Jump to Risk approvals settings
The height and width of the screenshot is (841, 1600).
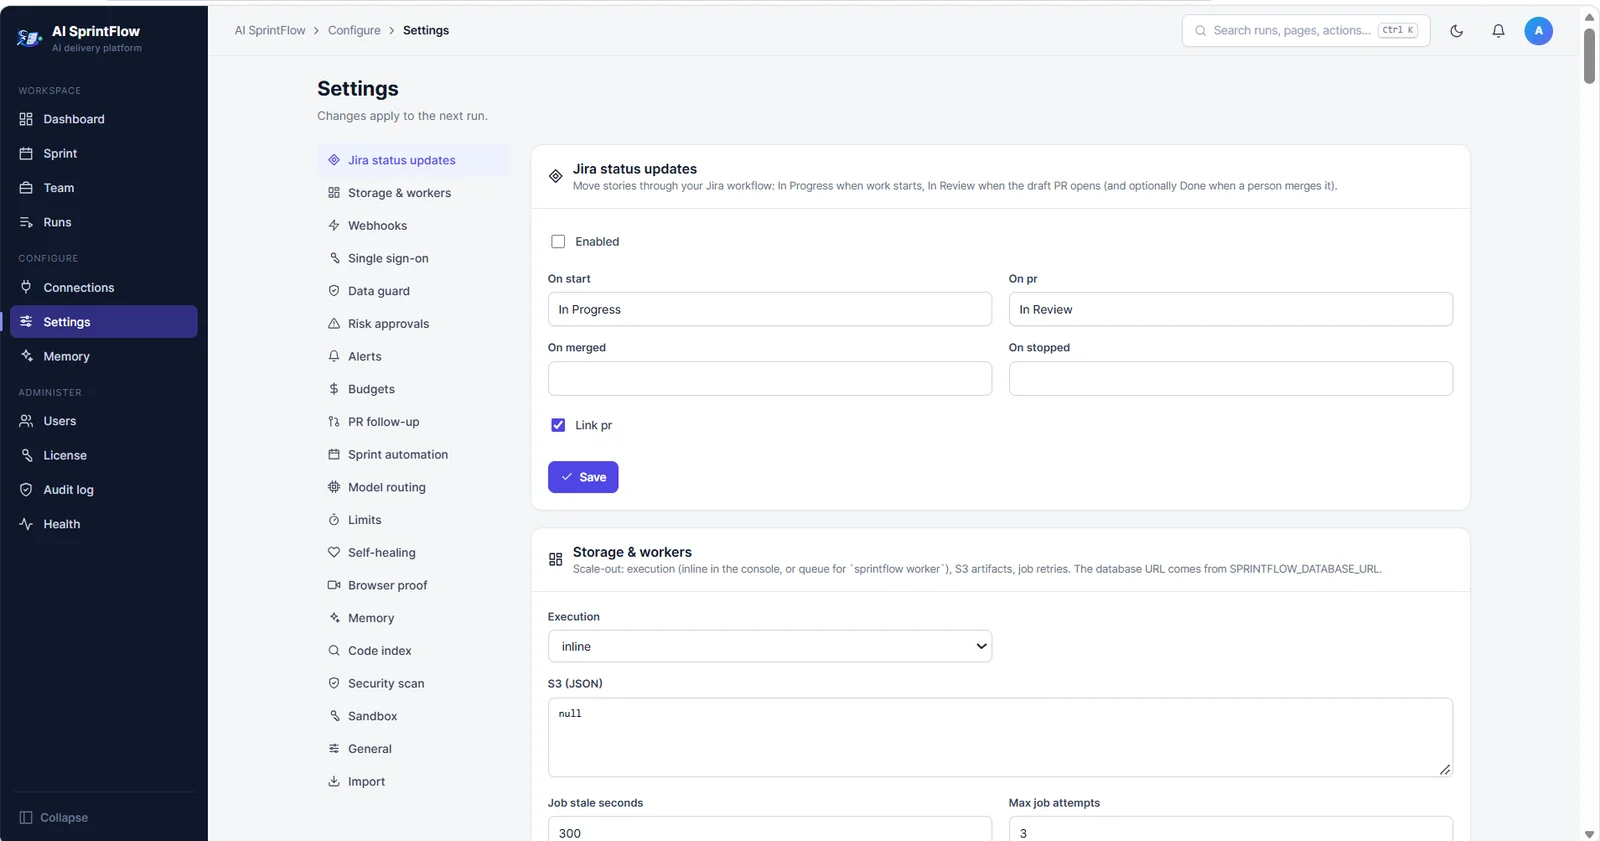coord(414,324)
